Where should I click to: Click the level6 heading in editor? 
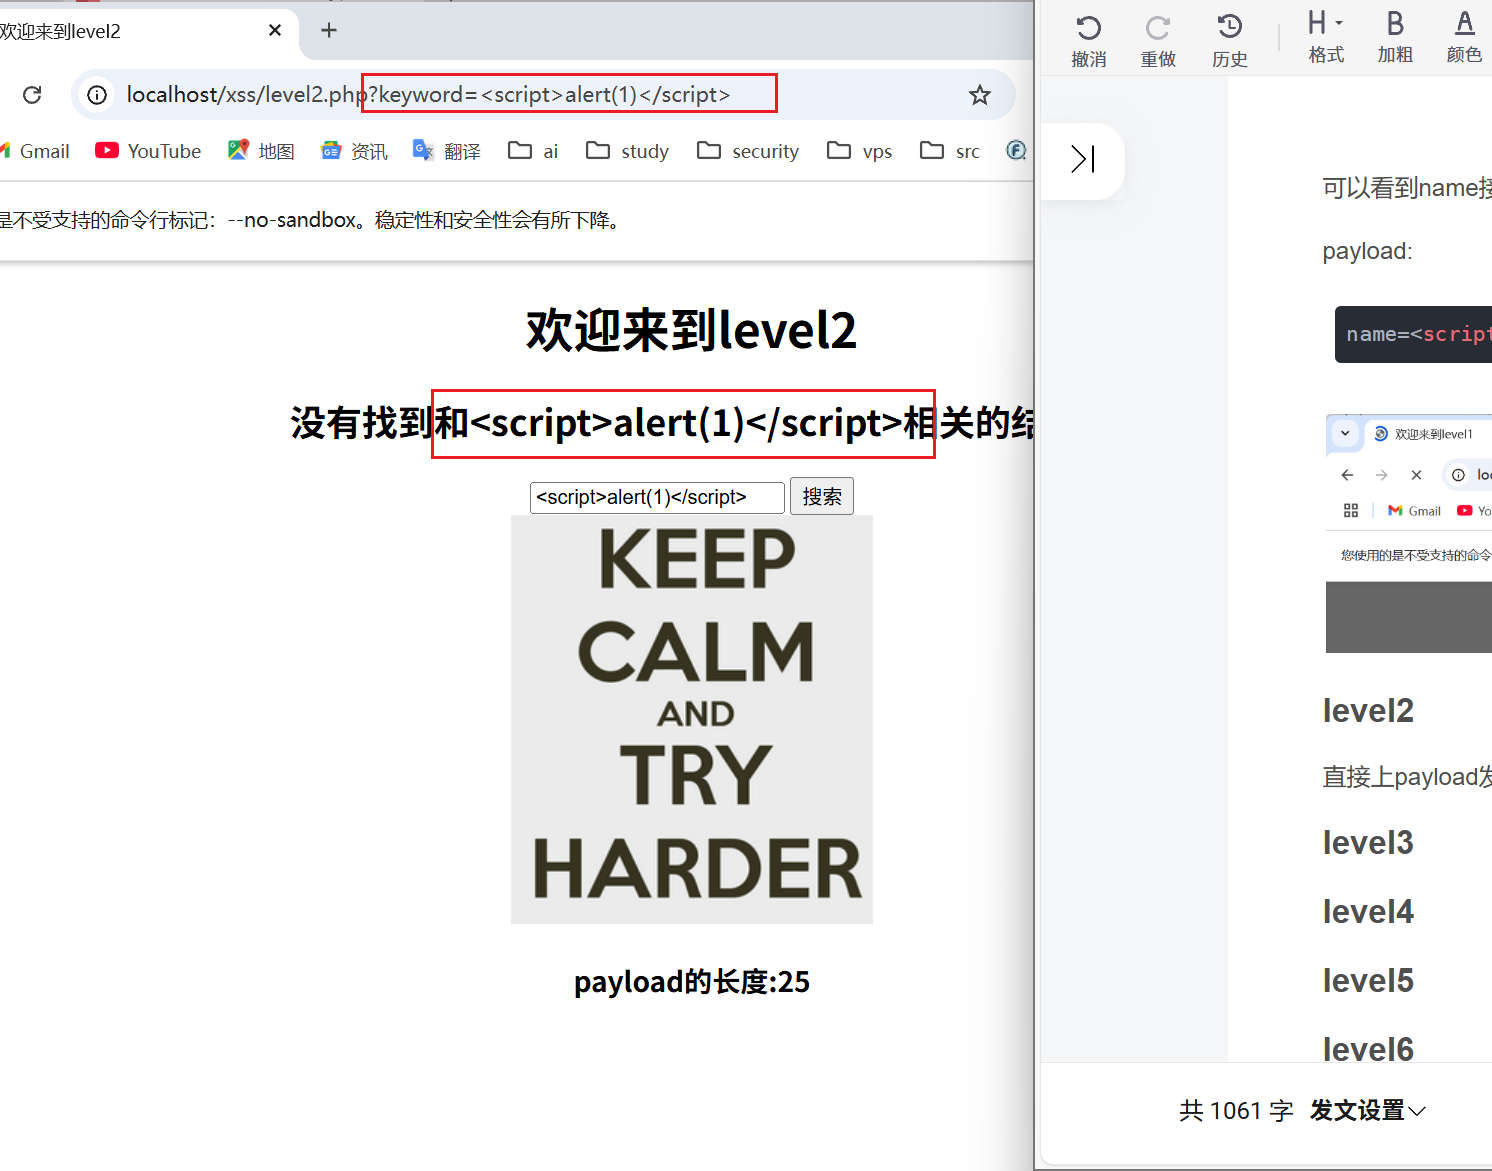pos(1368,1049)
